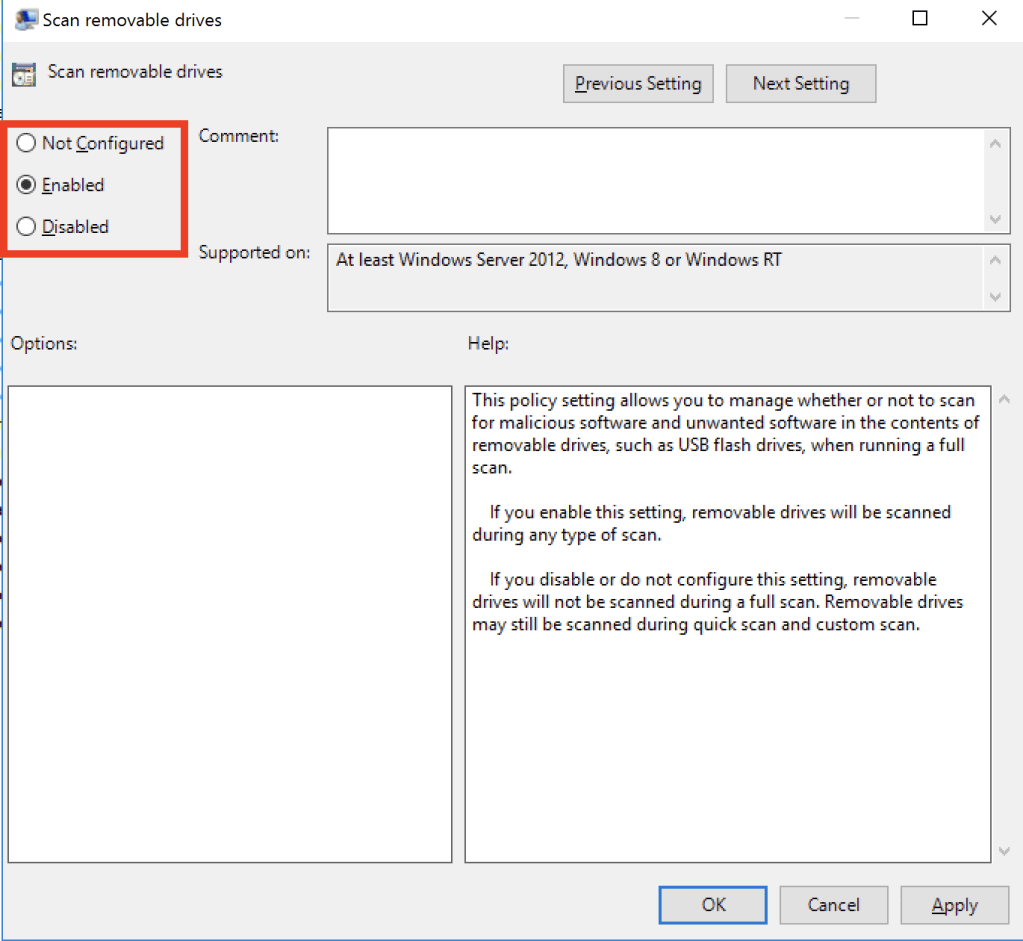Set the policy to Disabled
Image resolution: width=1023 pixels, height=941 pixels.
27,227
